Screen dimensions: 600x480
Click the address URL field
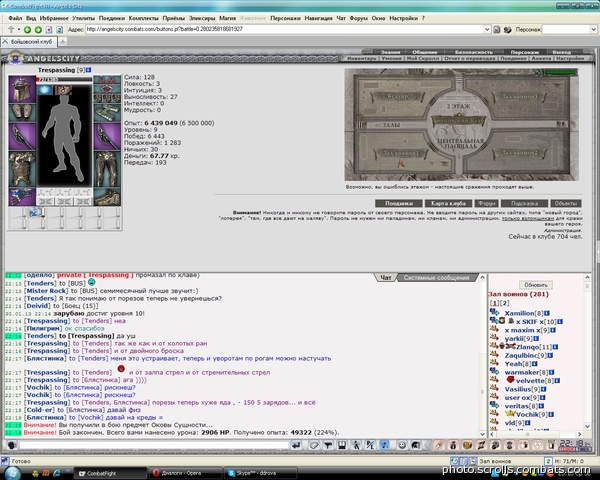284,29
